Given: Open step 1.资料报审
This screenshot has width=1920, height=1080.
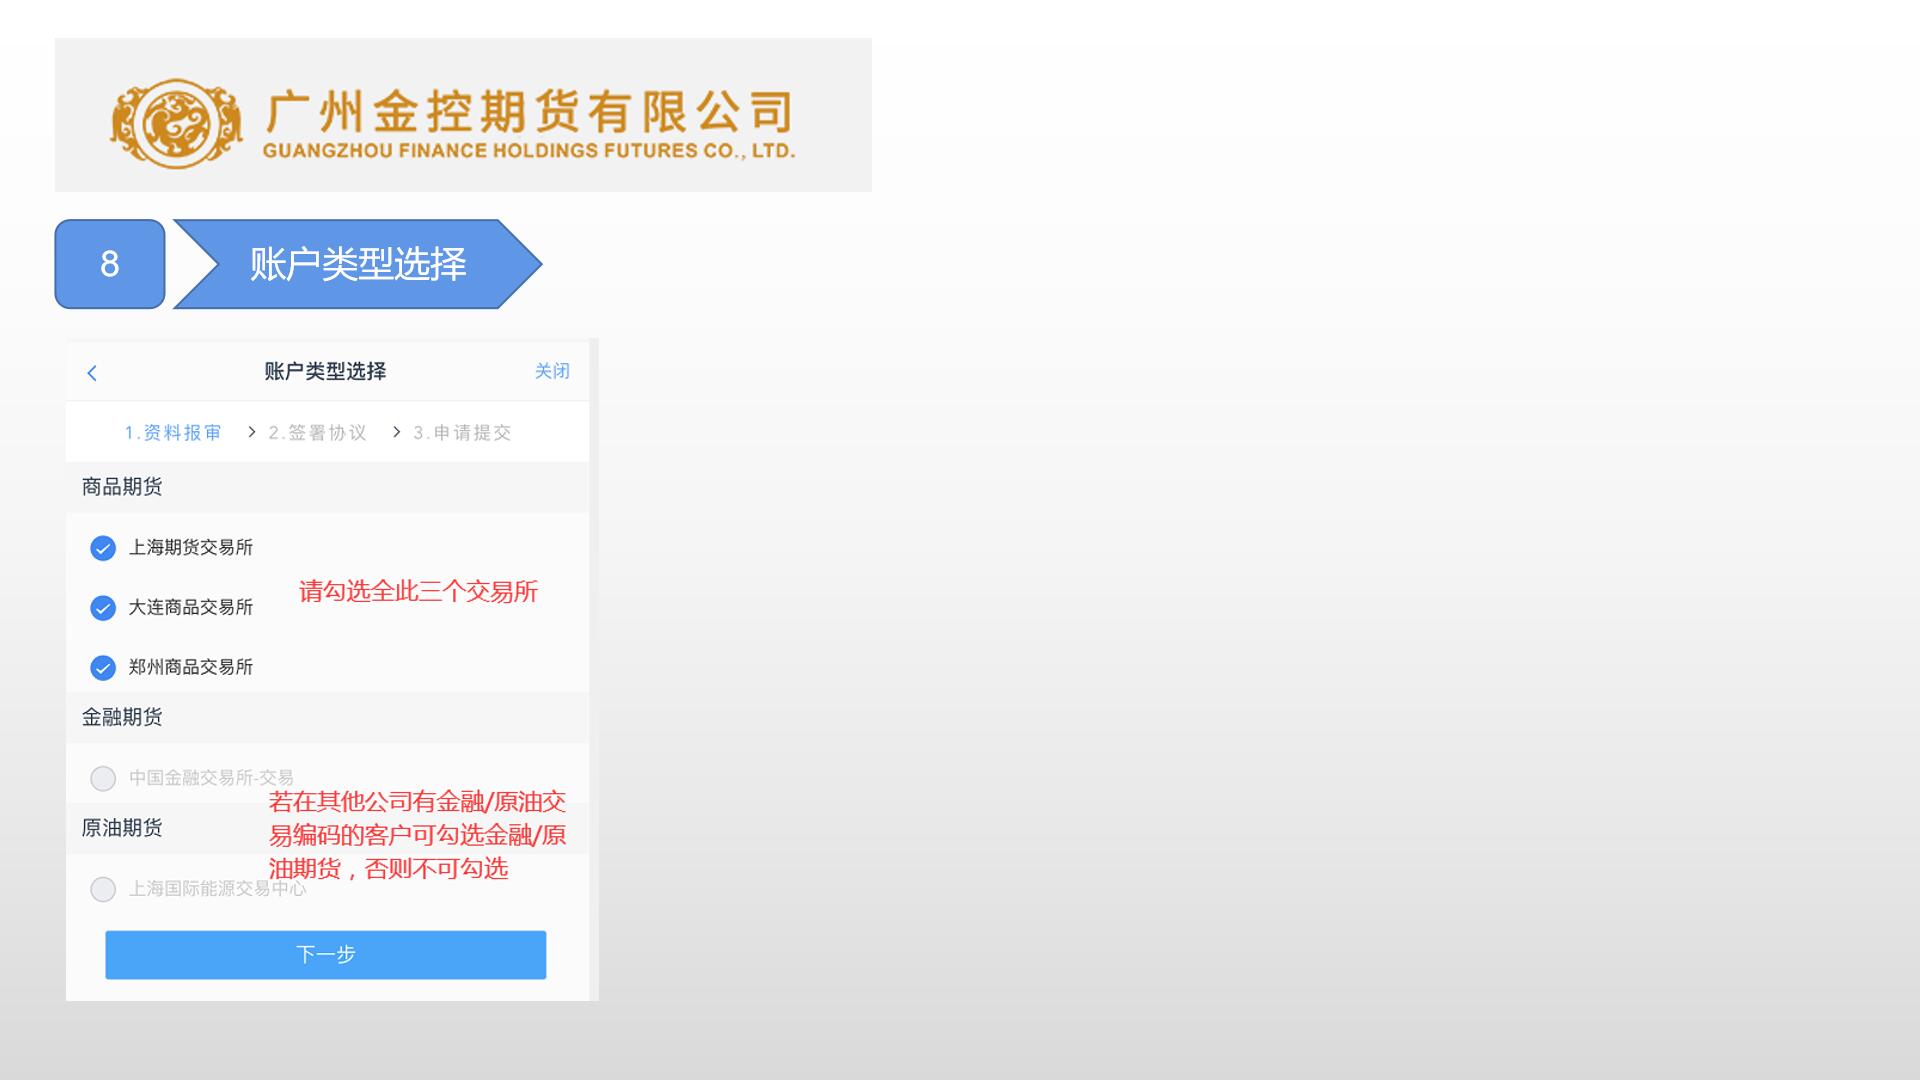Looking at the screenshot, I should coord(173,433).
